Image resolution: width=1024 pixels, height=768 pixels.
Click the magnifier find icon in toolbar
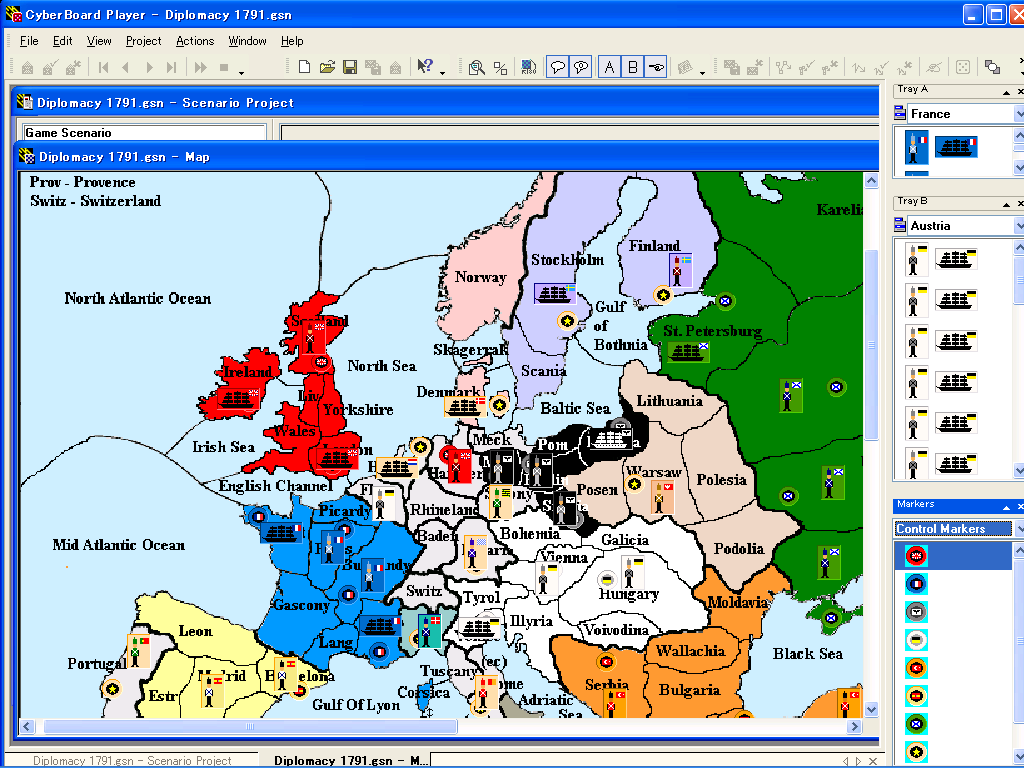coord(477,67)
